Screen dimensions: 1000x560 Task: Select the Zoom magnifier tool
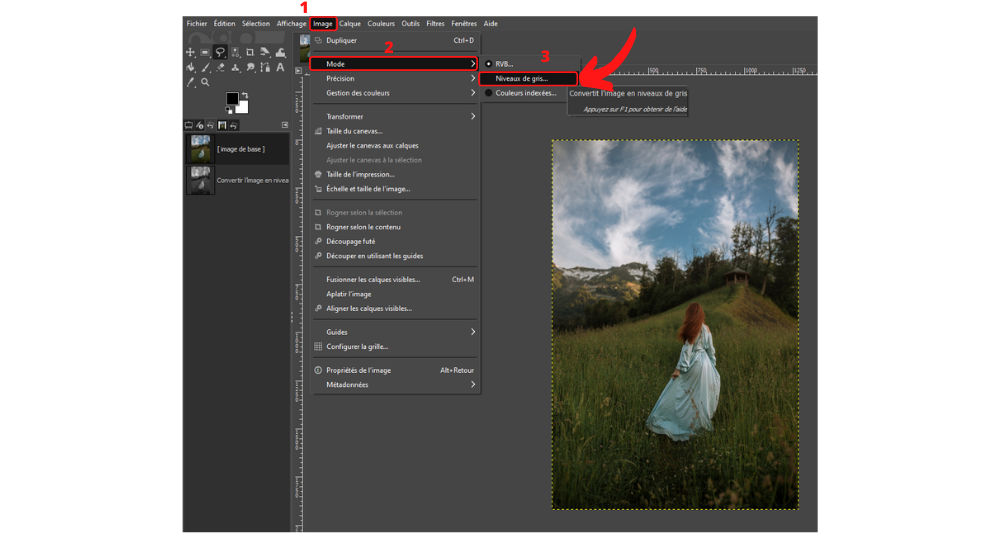tap(205, 82)
